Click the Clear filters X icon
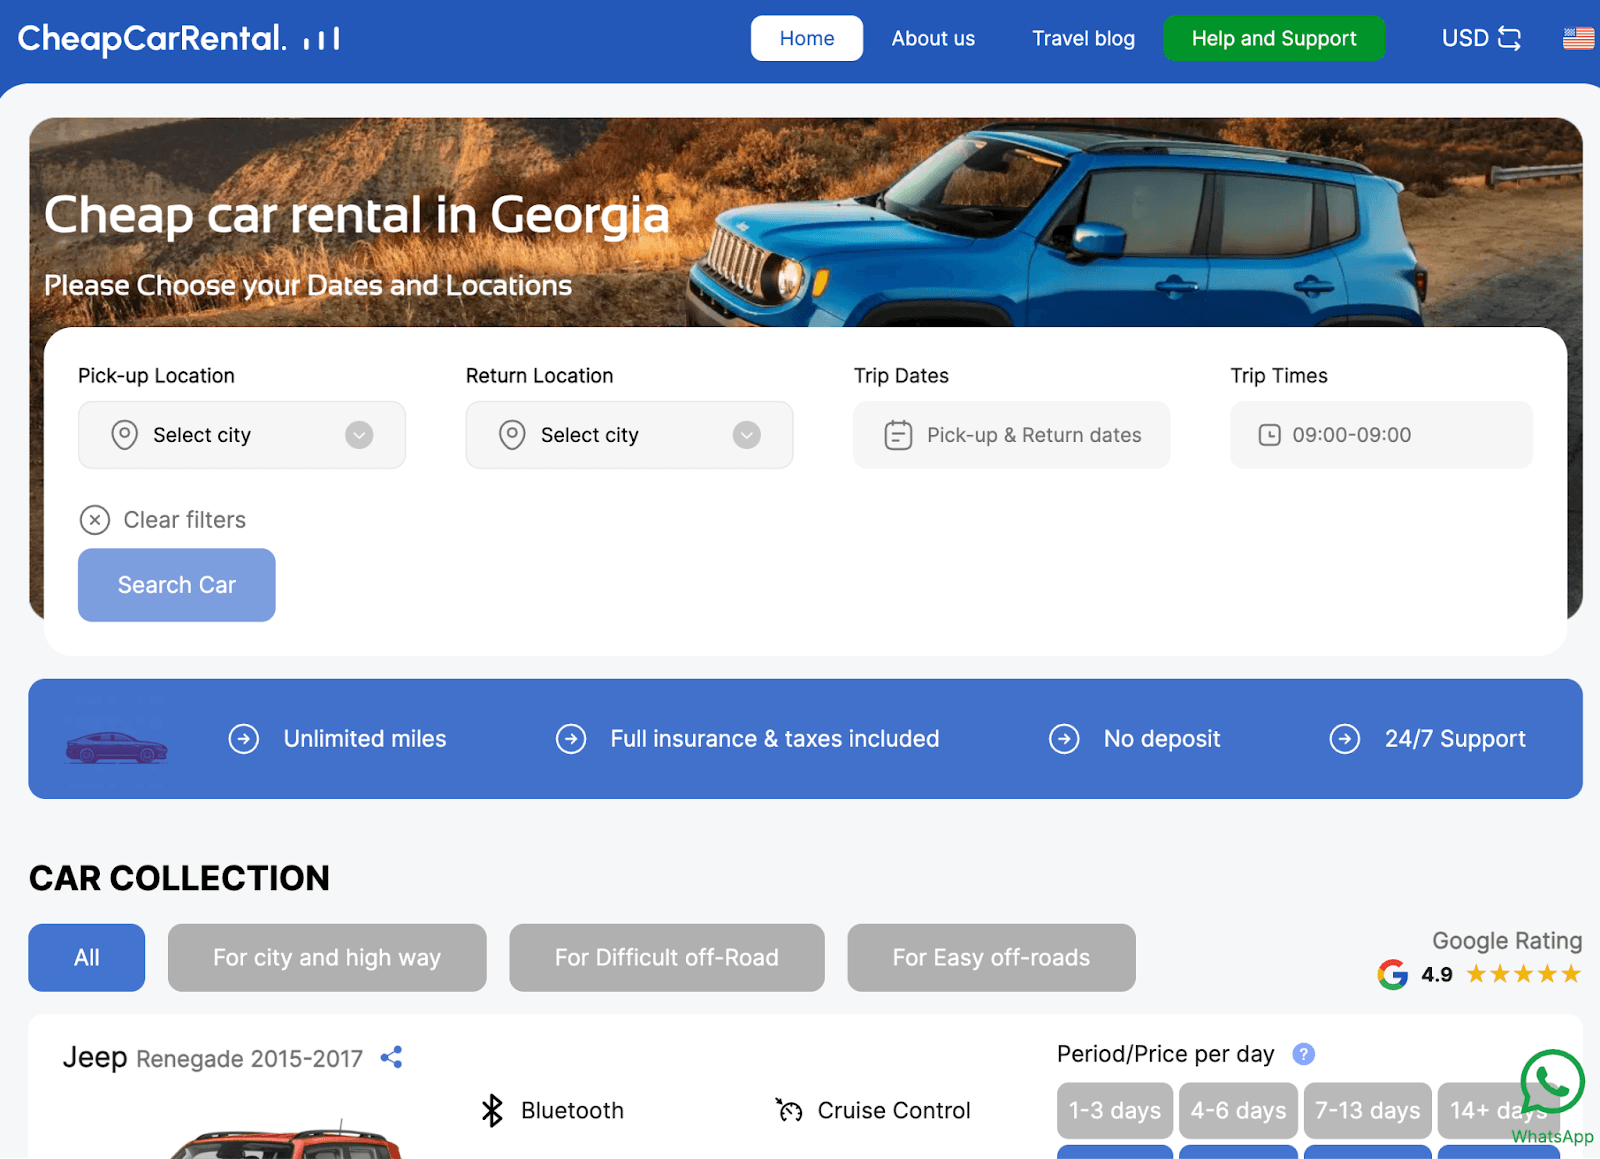 (x=95, y=520)
